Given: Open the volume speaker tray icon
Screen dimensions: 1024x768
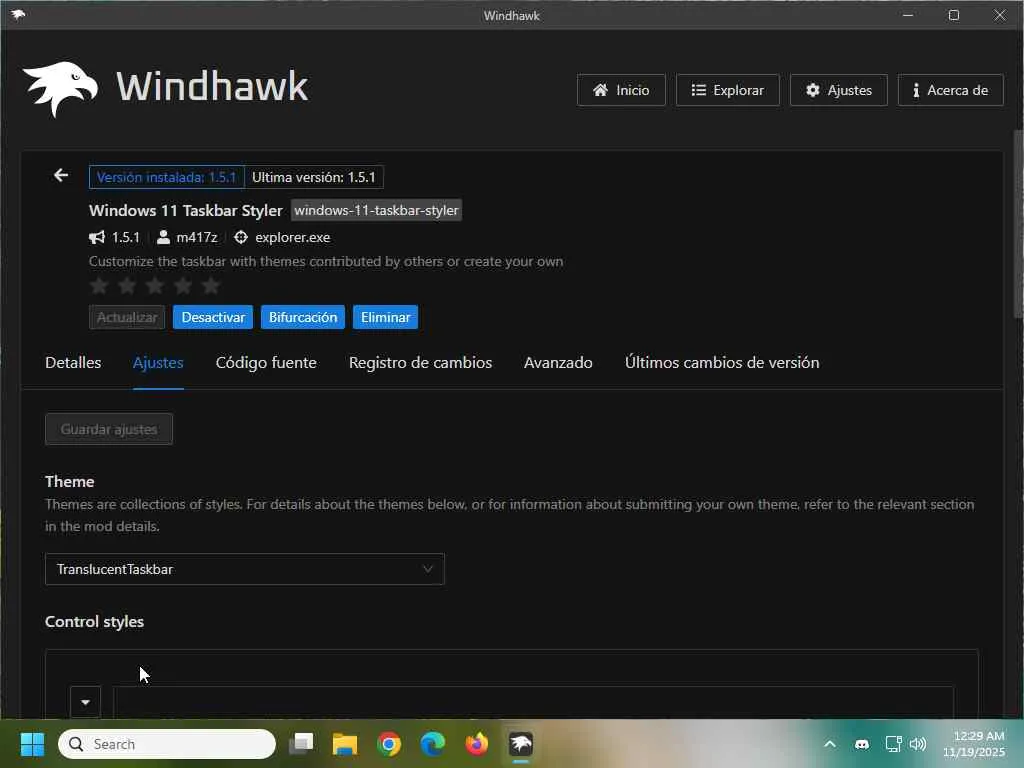Looking at the screenshot, I should [918, 744].
